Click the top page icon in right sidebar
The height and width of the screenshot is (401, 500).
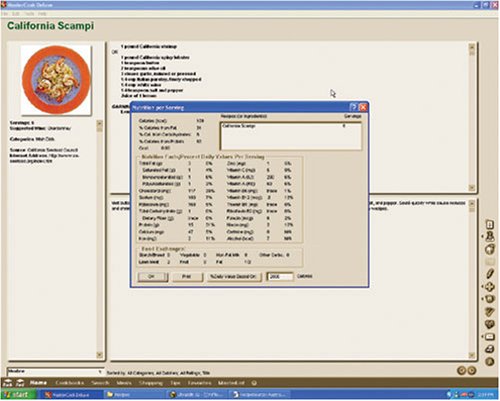(490, 224)
